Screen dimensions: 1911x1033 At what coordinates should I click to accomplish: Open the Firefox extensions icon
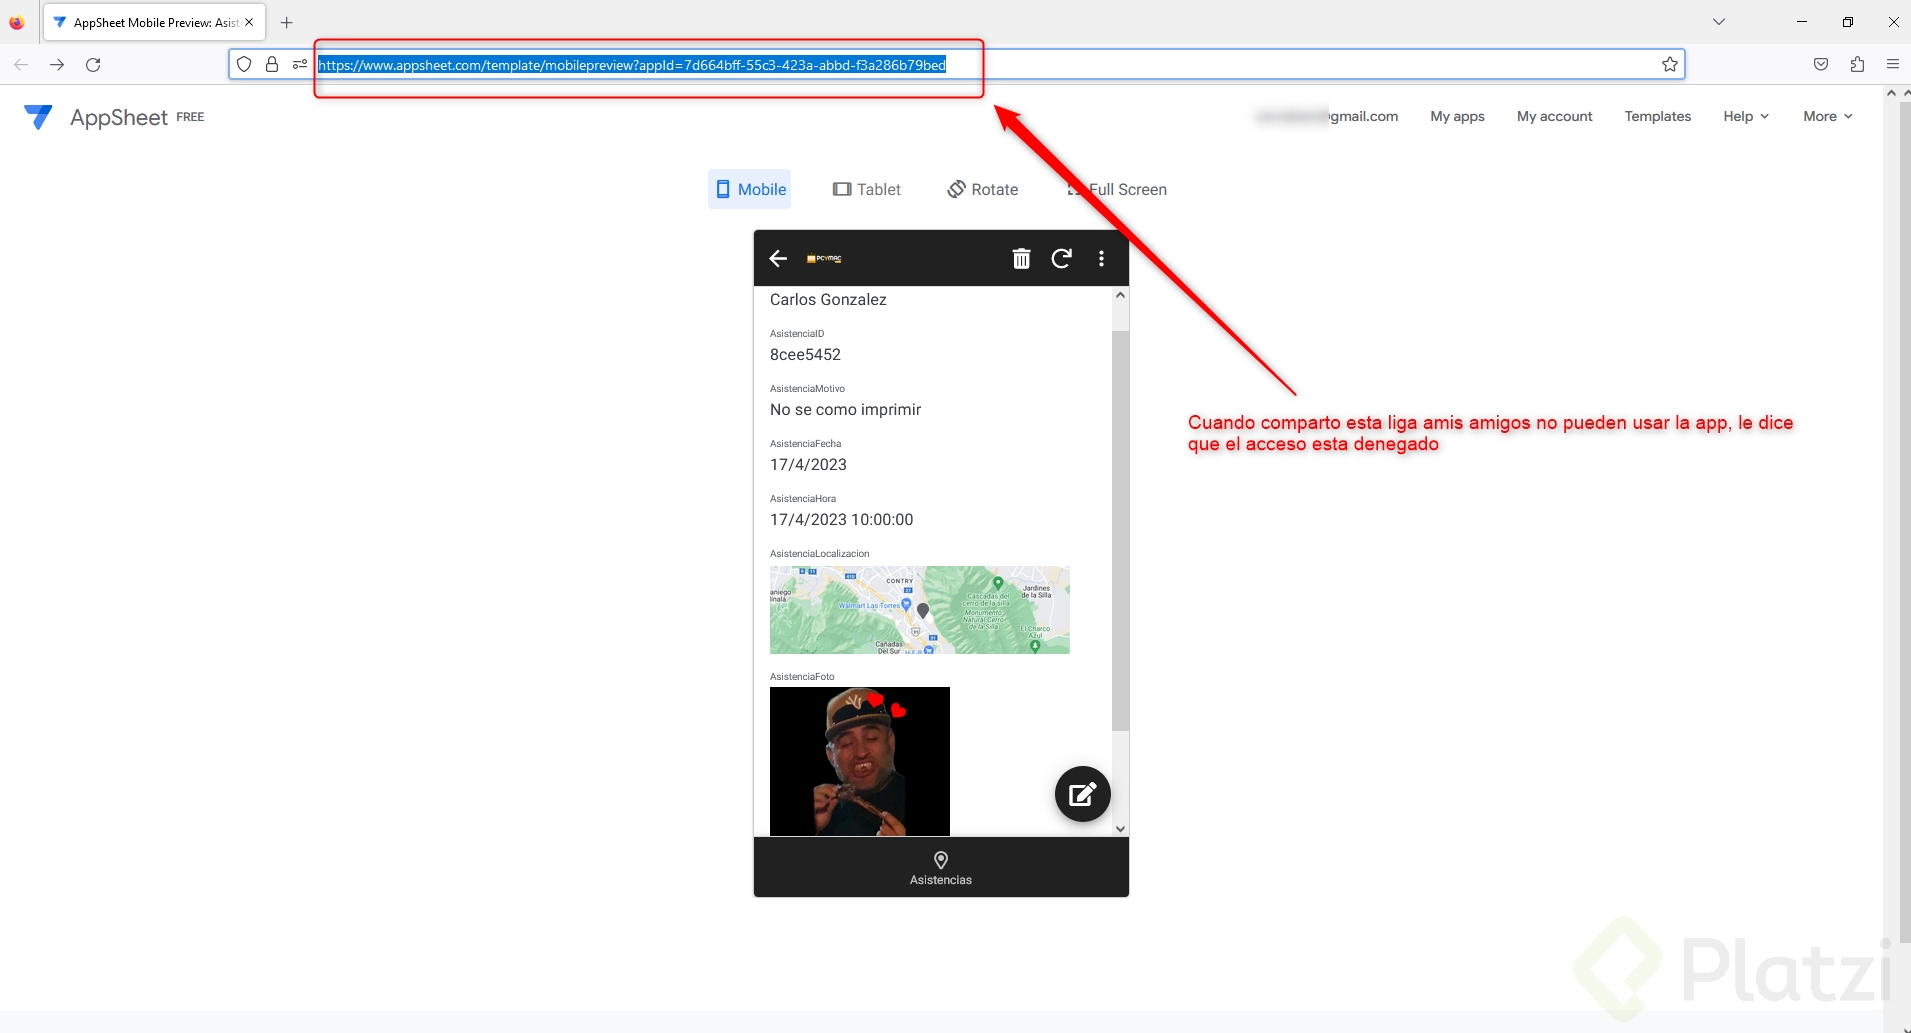click(x=1857, y=65)
